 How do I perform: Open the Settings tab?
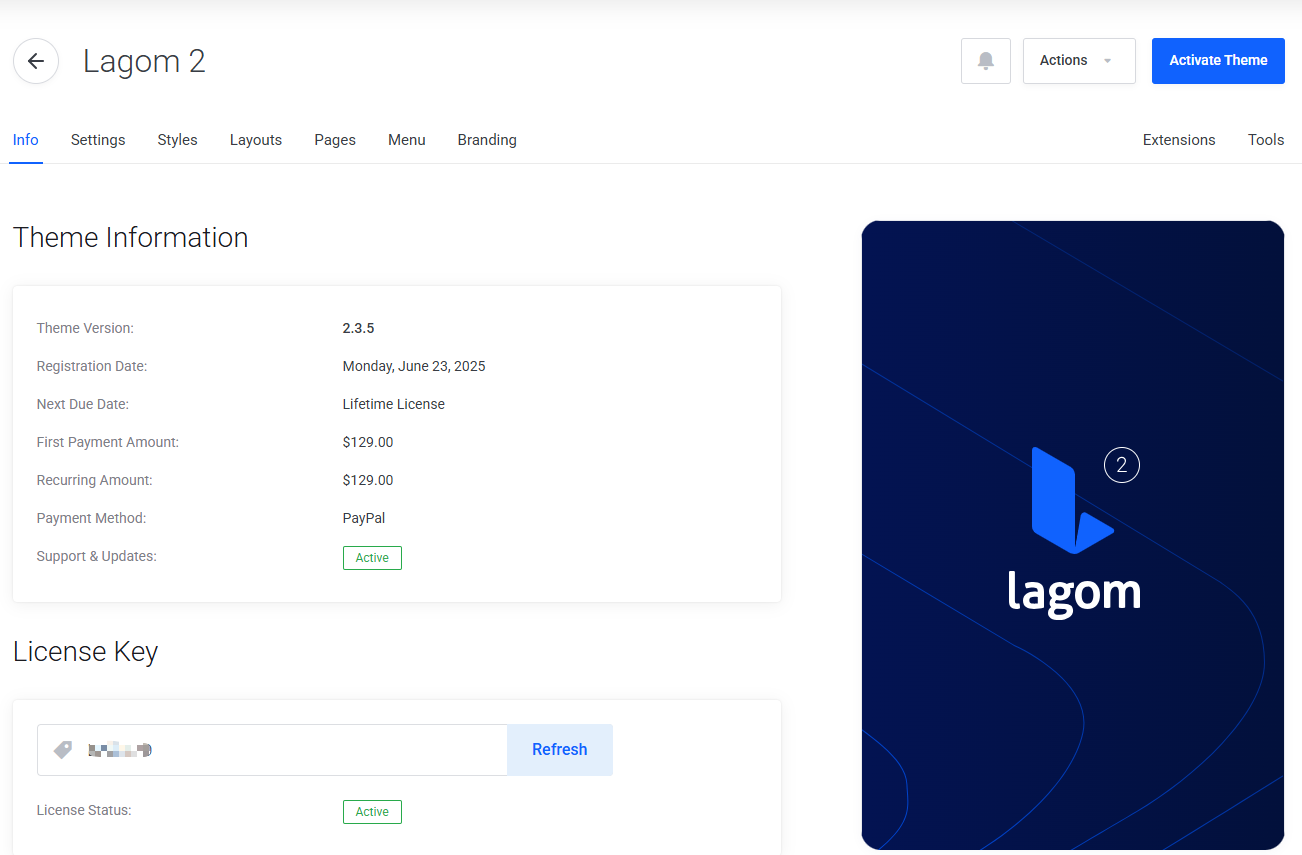tap(98, 140)
